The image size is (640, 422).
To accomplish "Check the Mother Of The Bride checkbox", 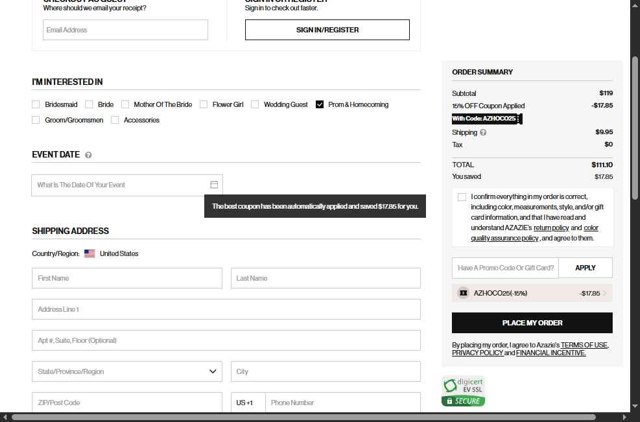I will (125, 104).
